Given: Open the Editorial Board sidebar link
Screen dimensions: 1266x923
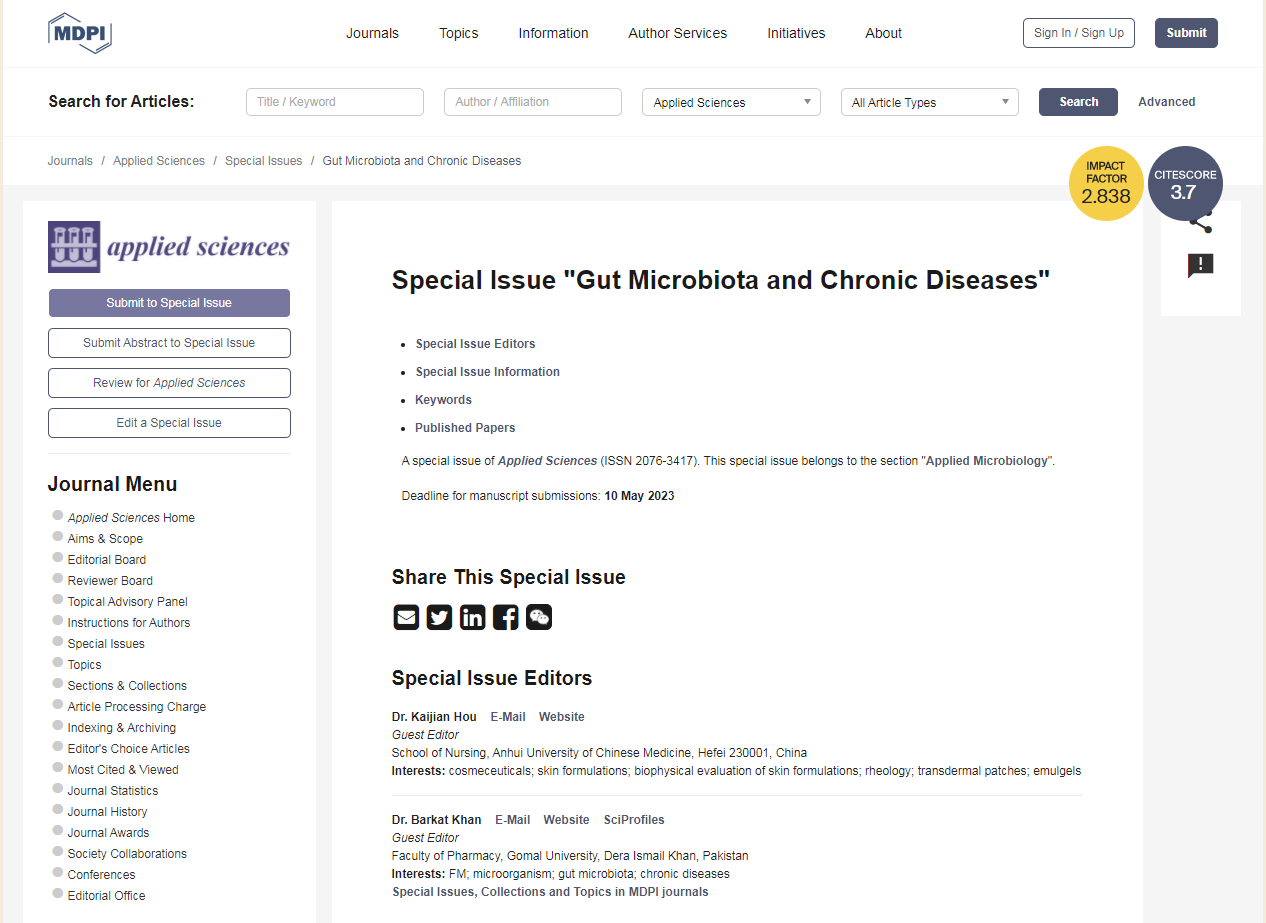Looking at the screenshot, I should click(x=107, y=560).
